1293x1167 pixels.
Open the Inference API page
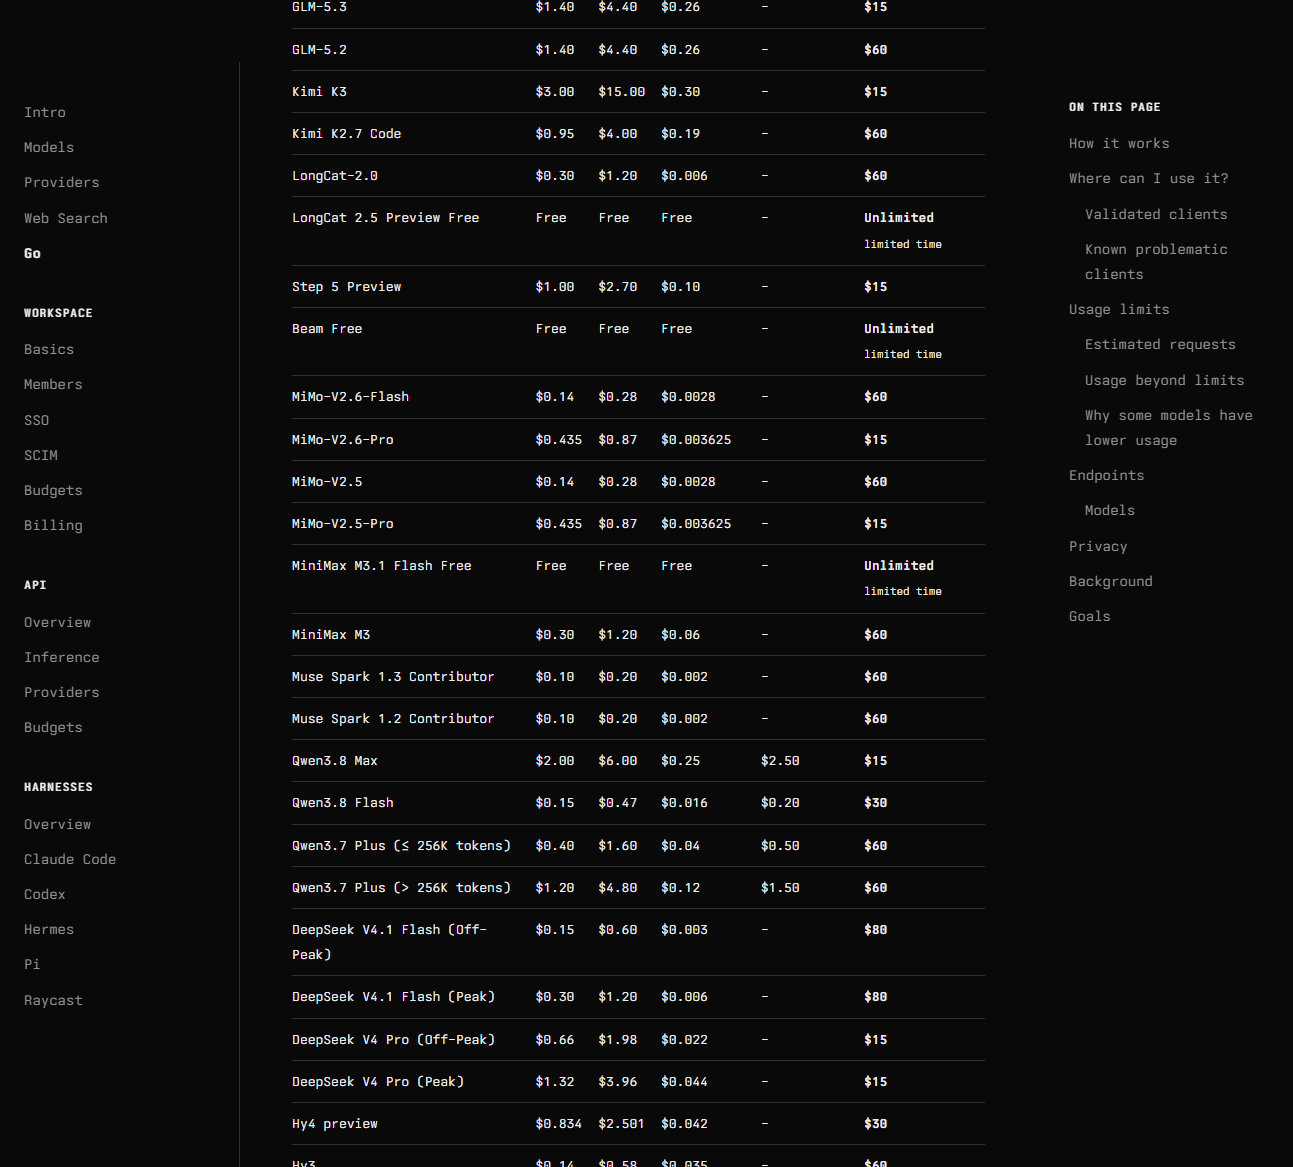62,657
